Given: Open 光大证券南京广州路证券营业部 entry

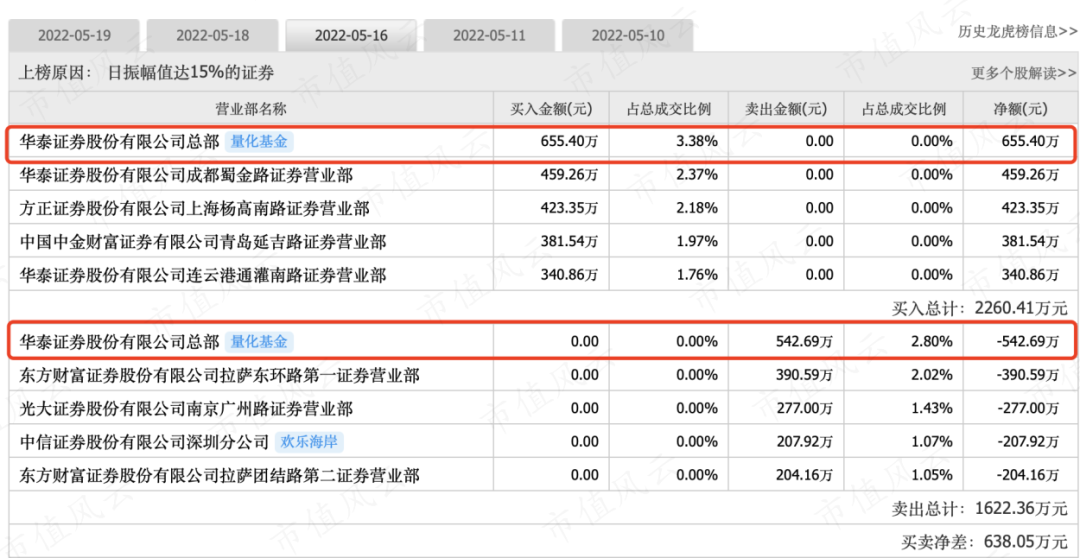Looking at the screenshot, I should pyautogui.click(x=187, y=409).
